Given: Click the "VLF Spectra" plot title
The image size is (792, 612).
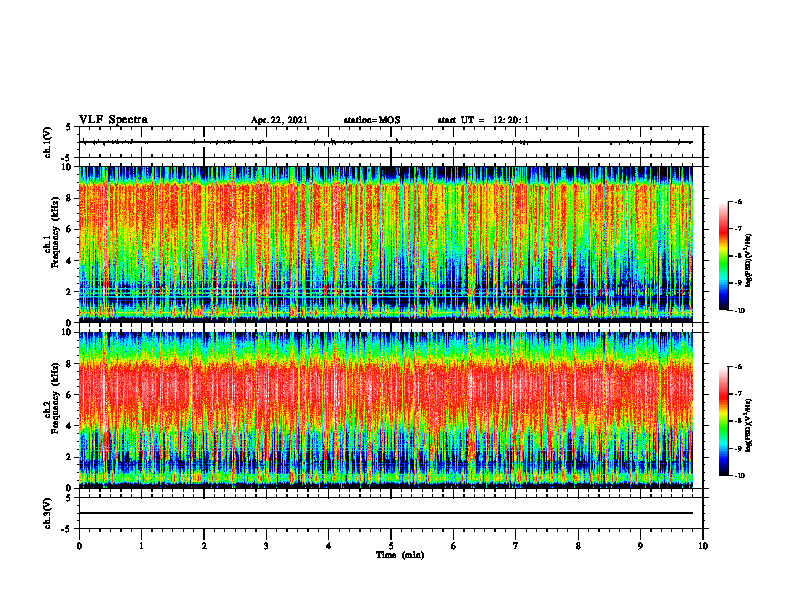Looking at the screenshot, I should coord(113,120).
